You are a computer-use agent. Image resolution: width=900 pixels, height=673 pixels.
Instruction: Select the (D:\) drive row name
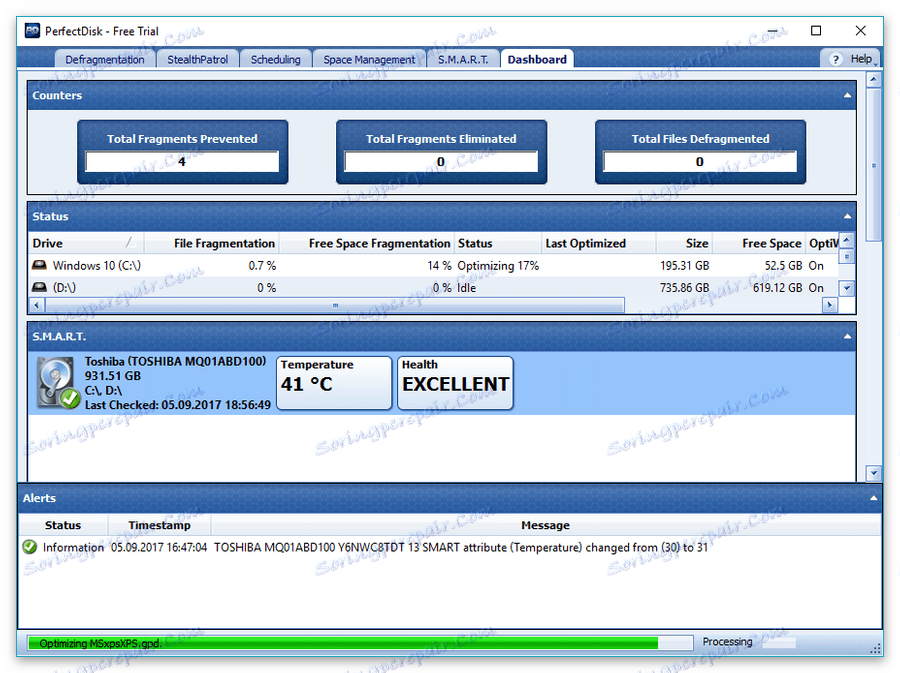(x=64, y=287)
